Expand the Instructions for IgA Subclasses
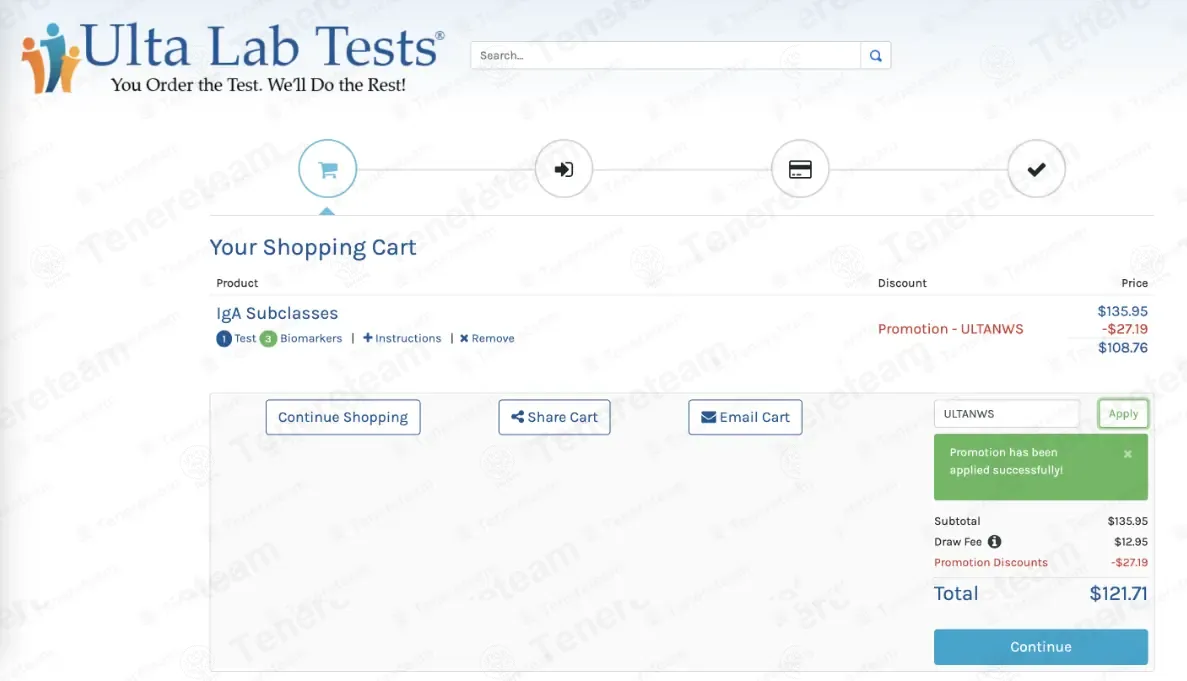Viewport: 1187px width, 681px height. point(402,339)
